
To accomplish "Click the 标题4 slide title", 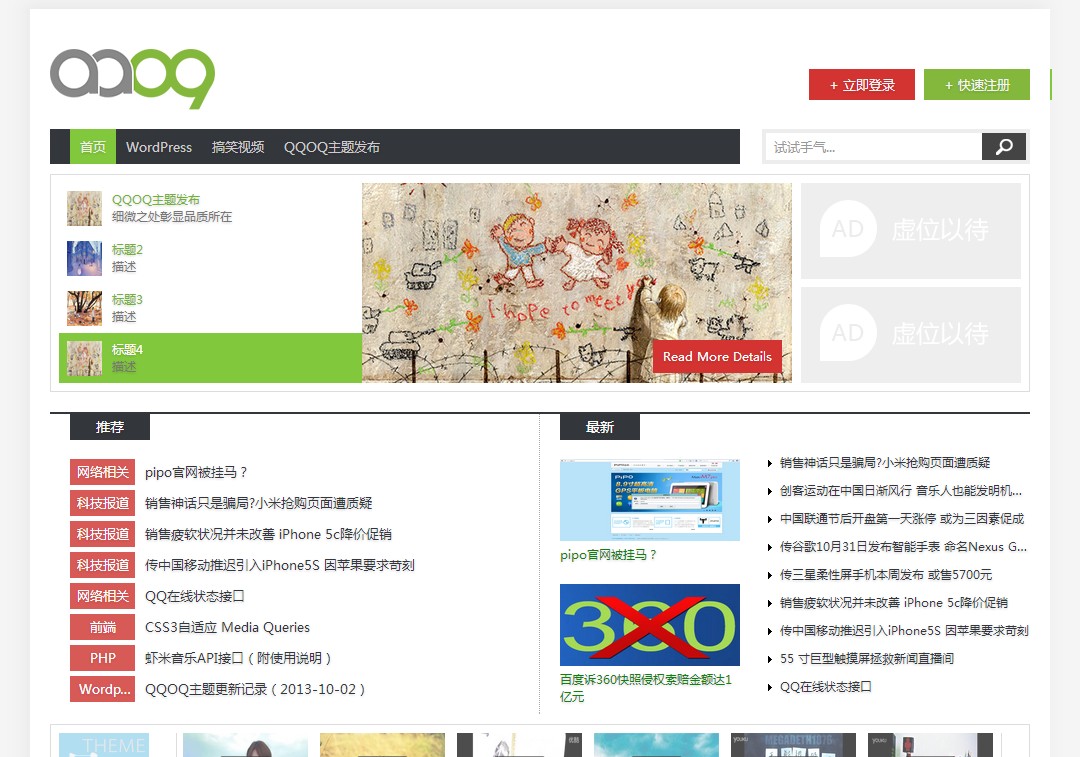I will click(127, 349).
